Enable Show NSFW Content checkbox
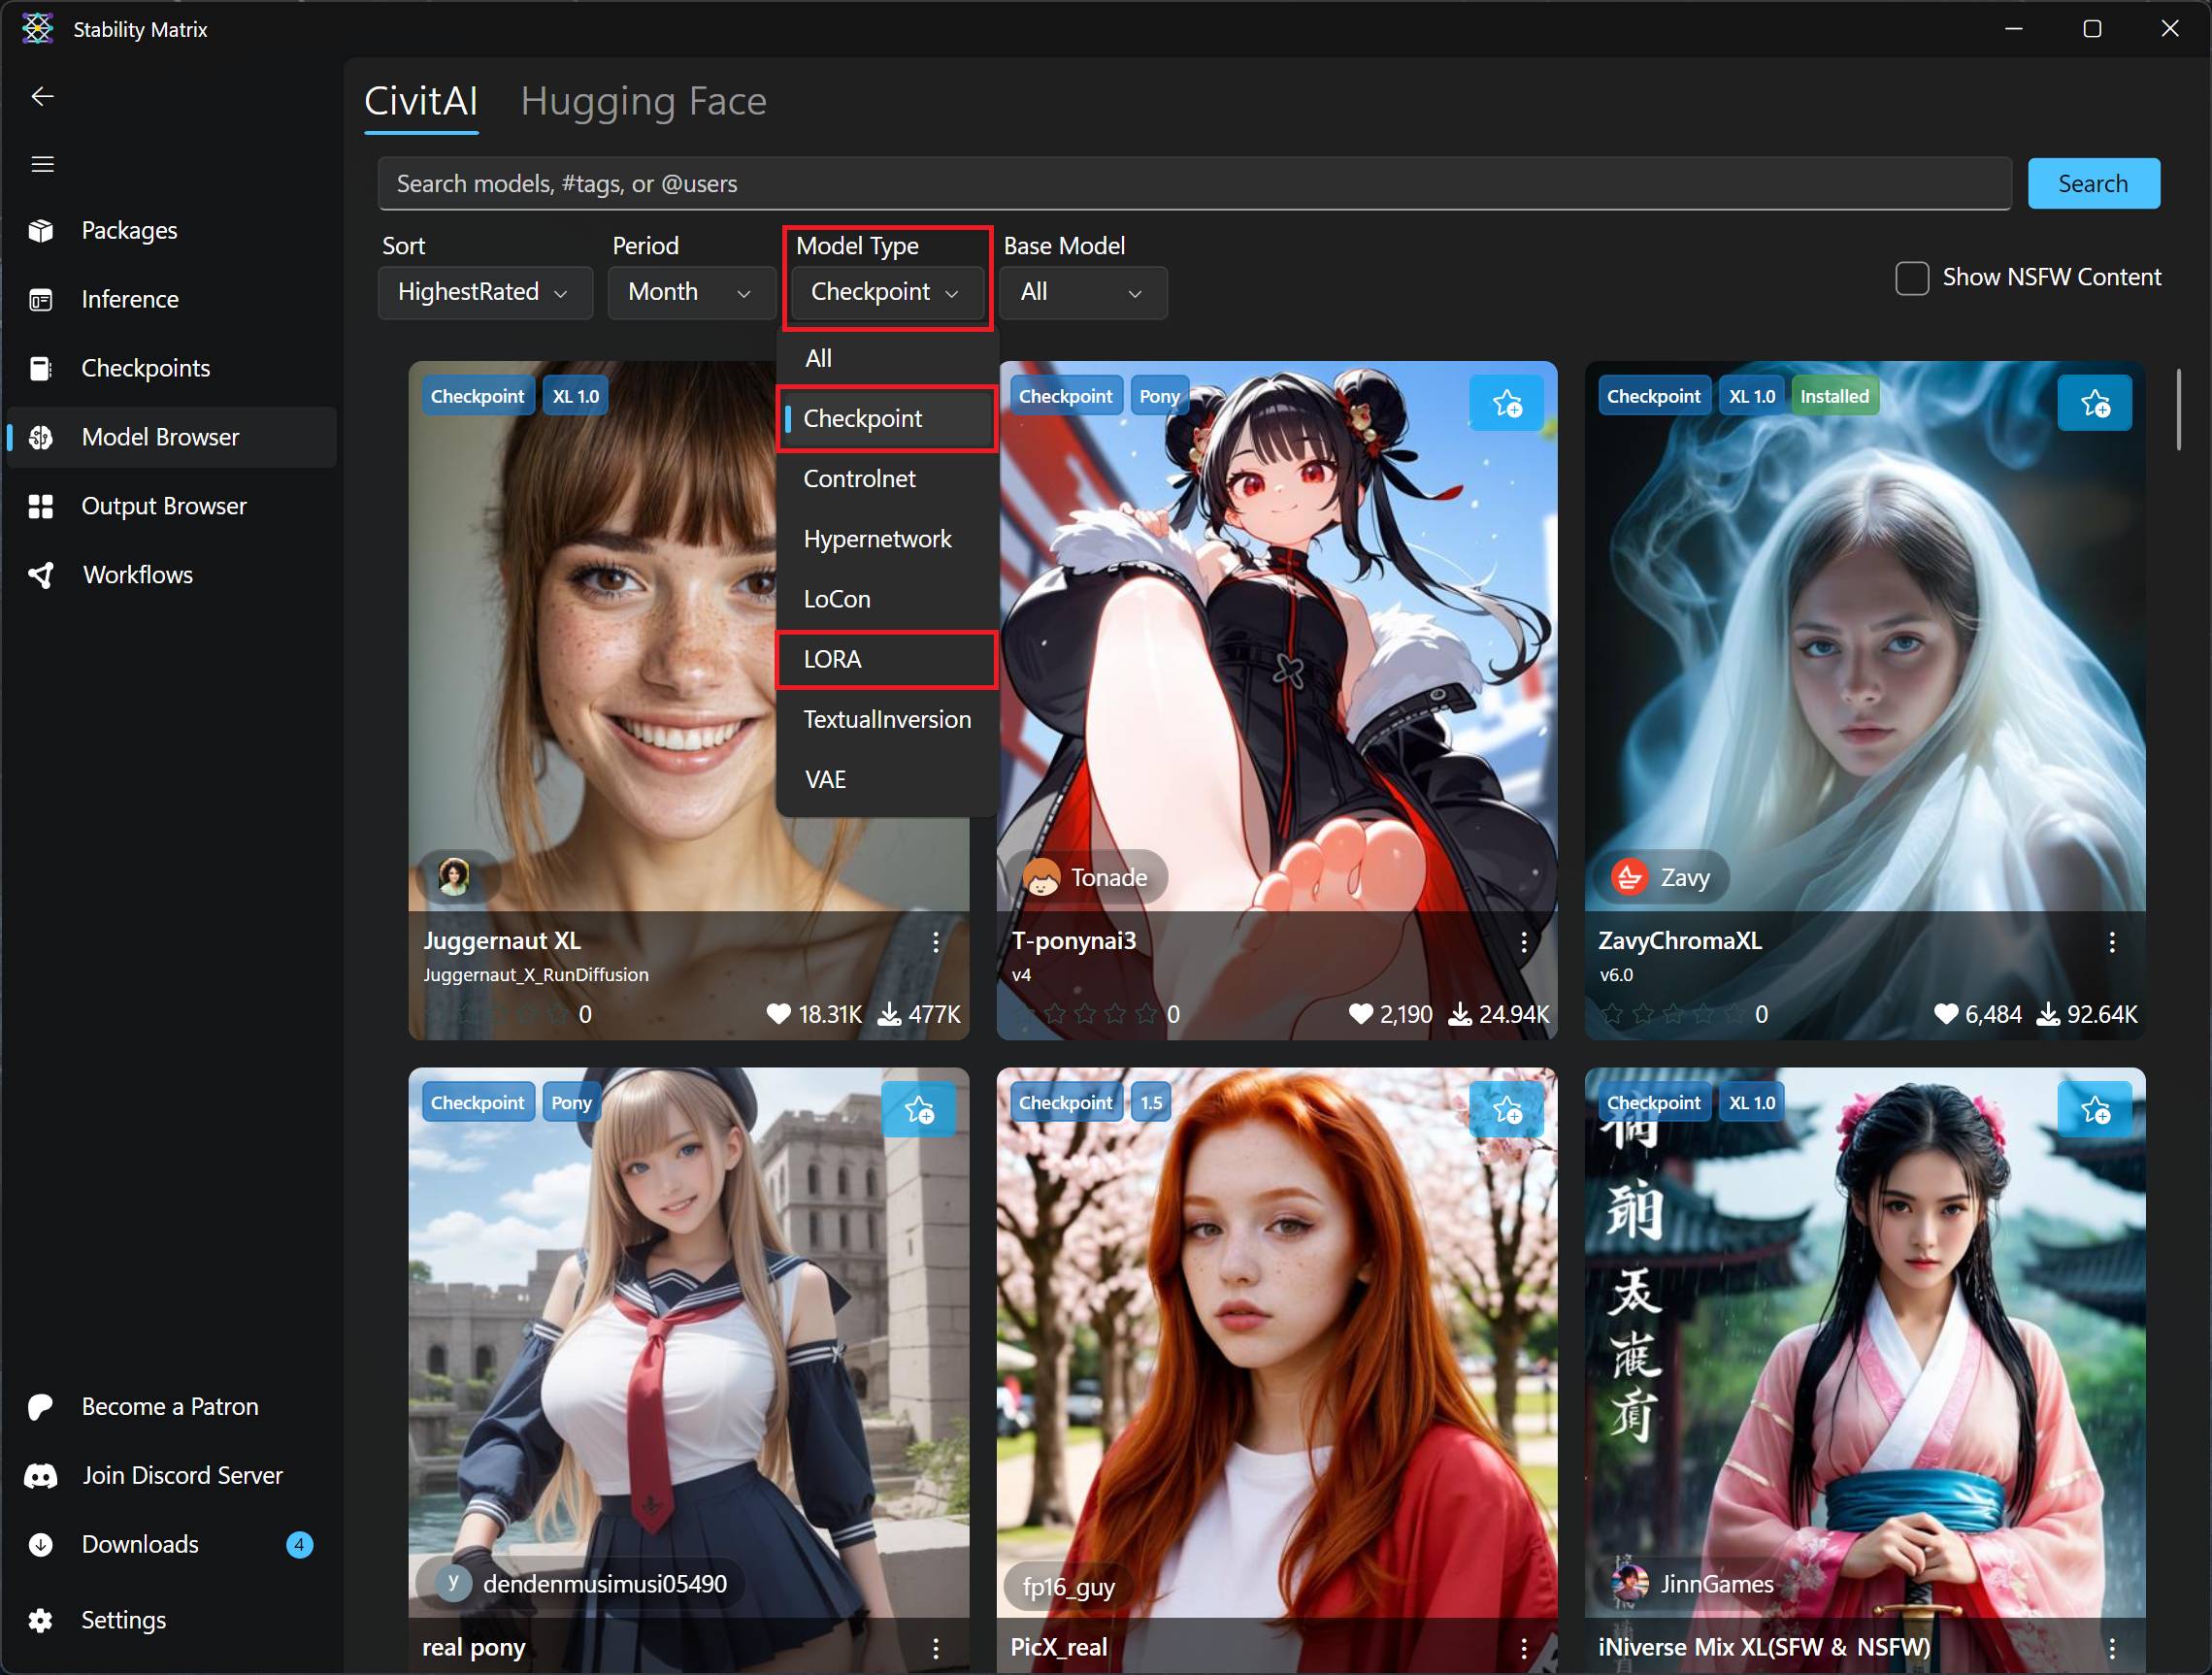This screenshot has height=1675, width=2212. pyautogui.click(x=1911, y=278)
